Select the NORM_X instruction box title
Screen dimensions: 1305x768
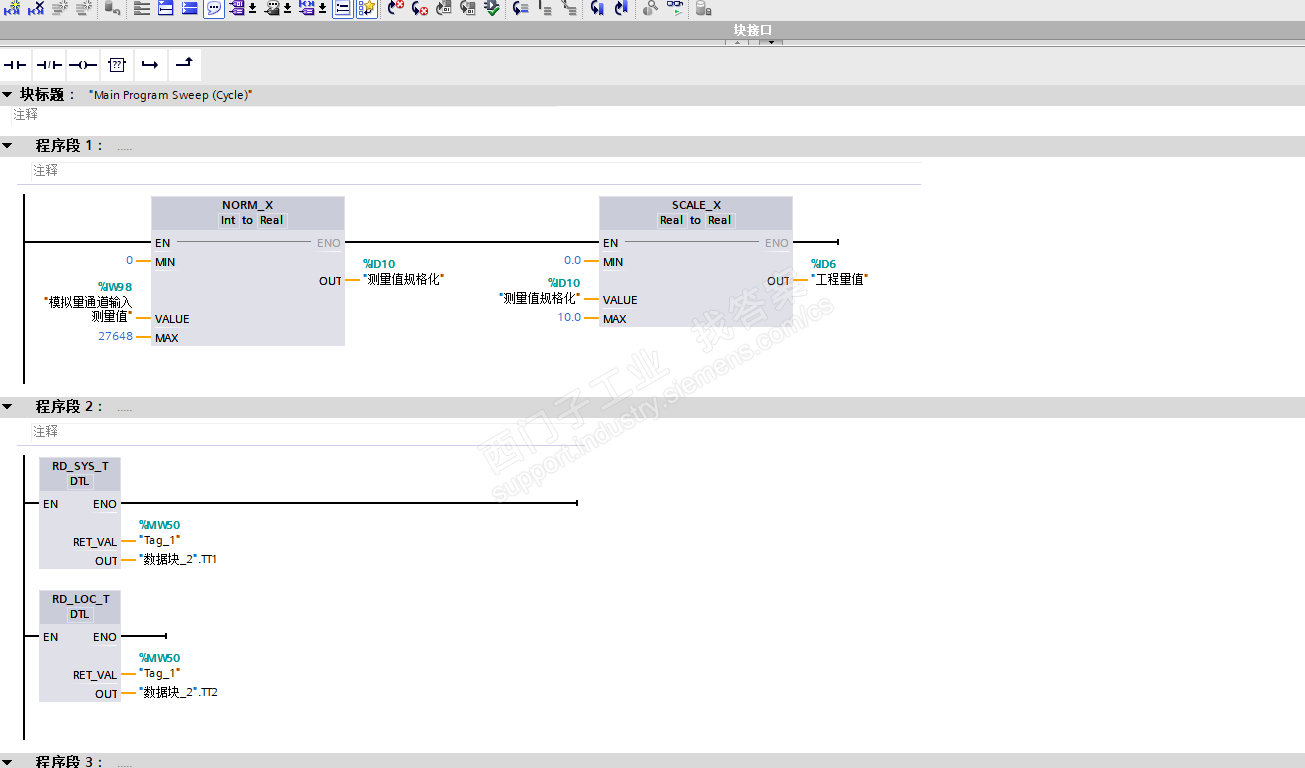(x=248, y=205)
